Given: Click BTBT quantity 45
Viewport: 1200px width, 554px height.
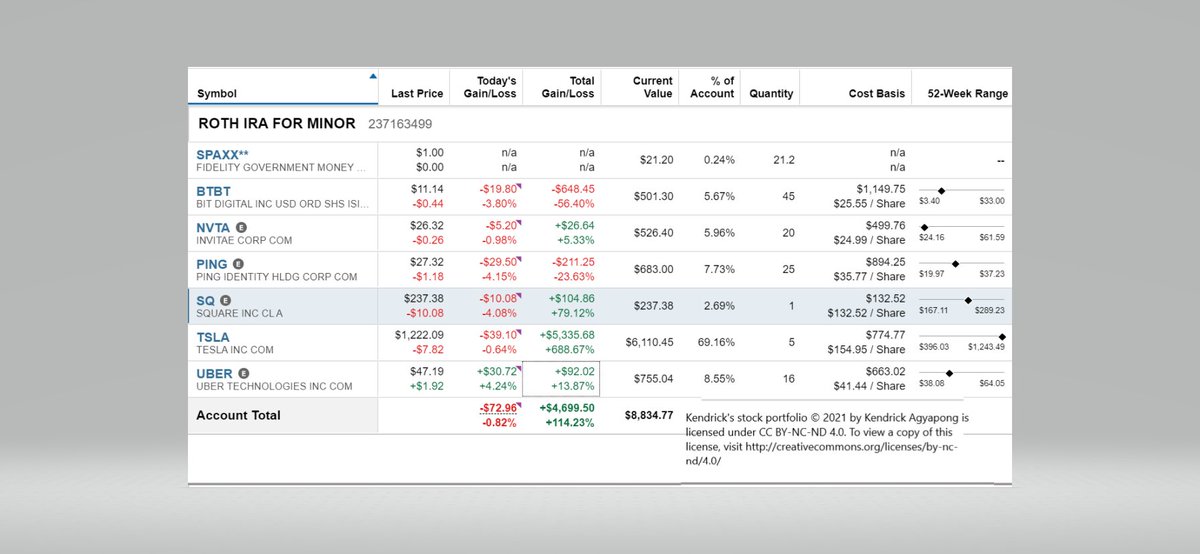Looking at the screenshot, I should [x=788, y=196].
